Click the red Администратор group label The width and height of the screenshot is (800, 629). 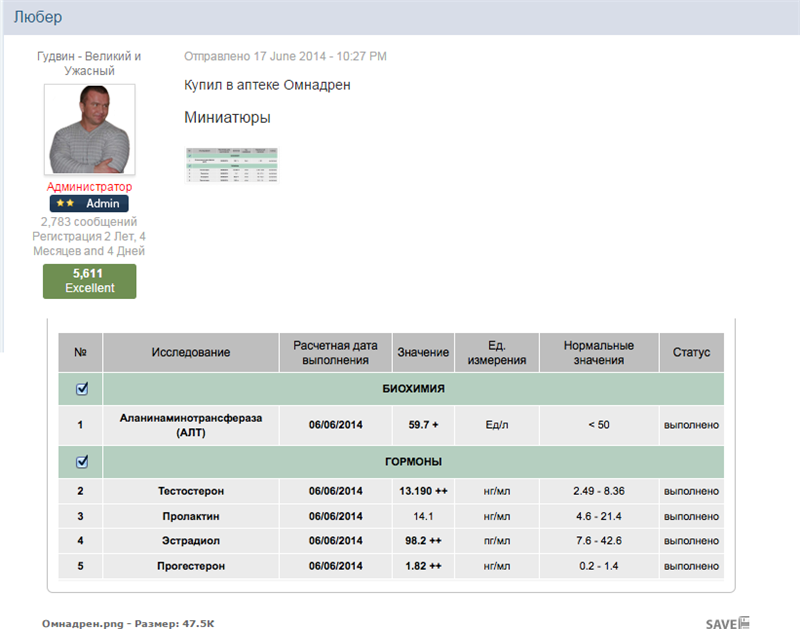89,187
